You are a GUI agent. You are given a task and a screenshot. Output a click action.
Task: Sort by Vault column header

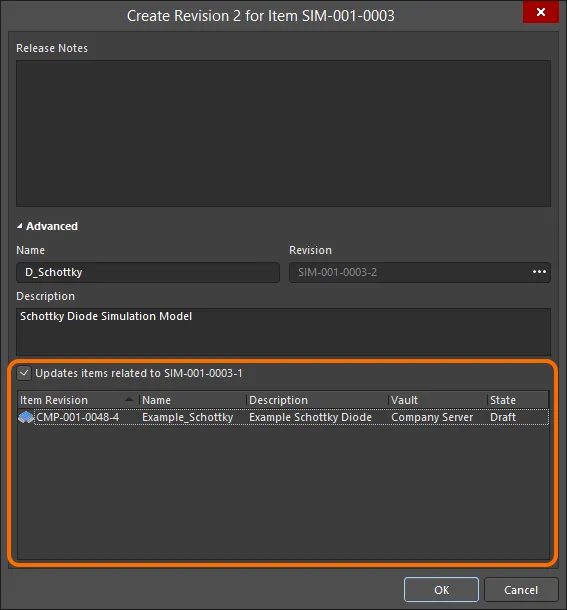point(437,400)
